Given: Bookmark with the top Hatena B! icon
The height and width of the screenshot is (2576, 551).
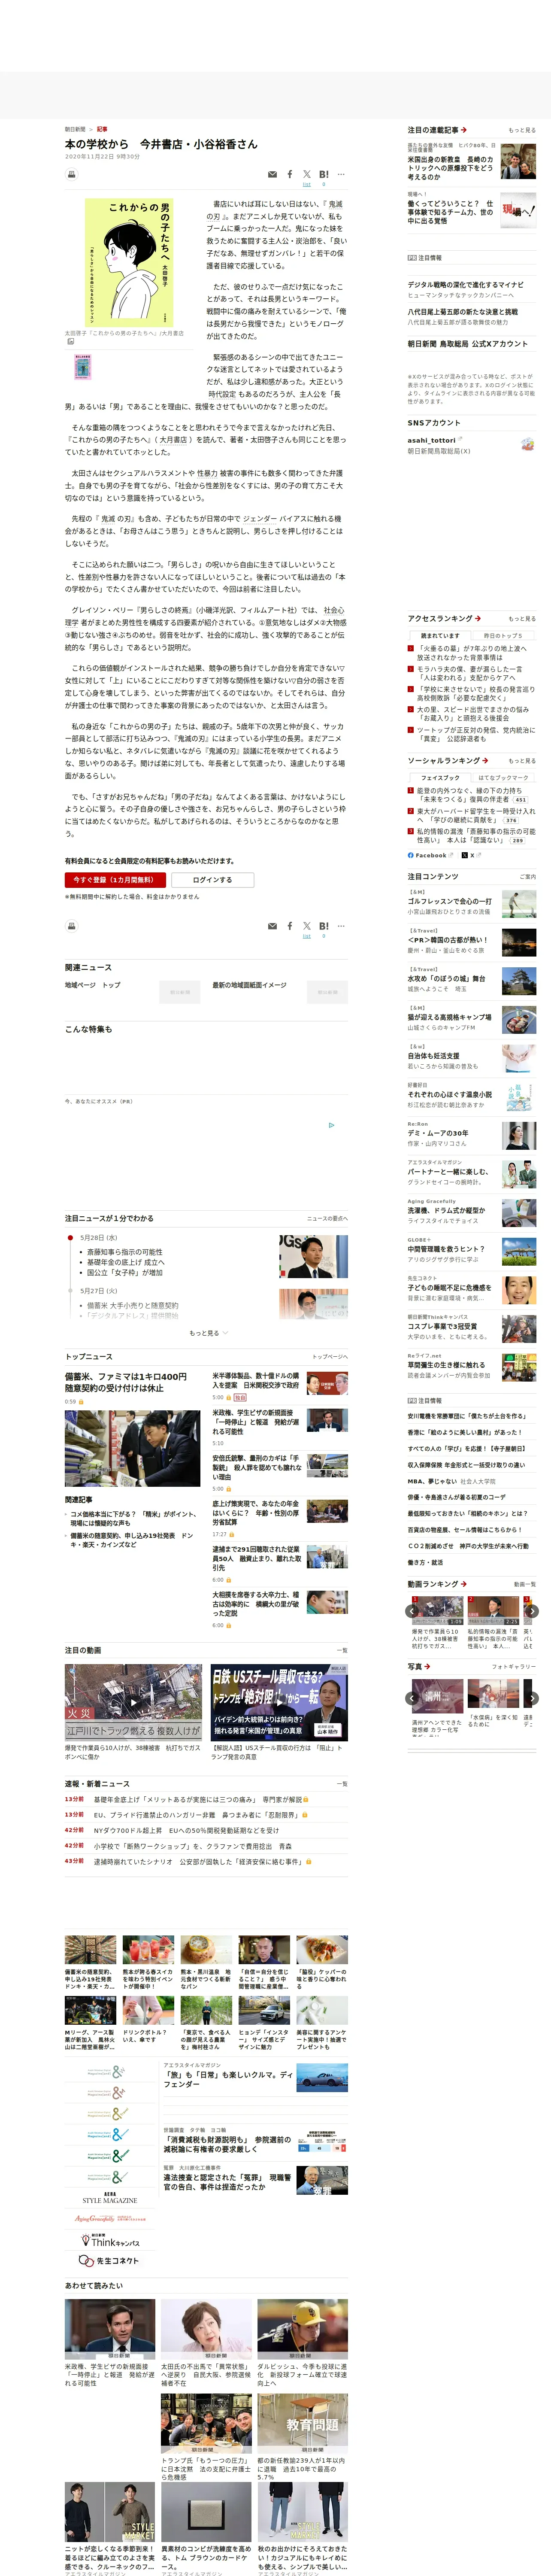Looking at the screenshot, I should [324, 174].
